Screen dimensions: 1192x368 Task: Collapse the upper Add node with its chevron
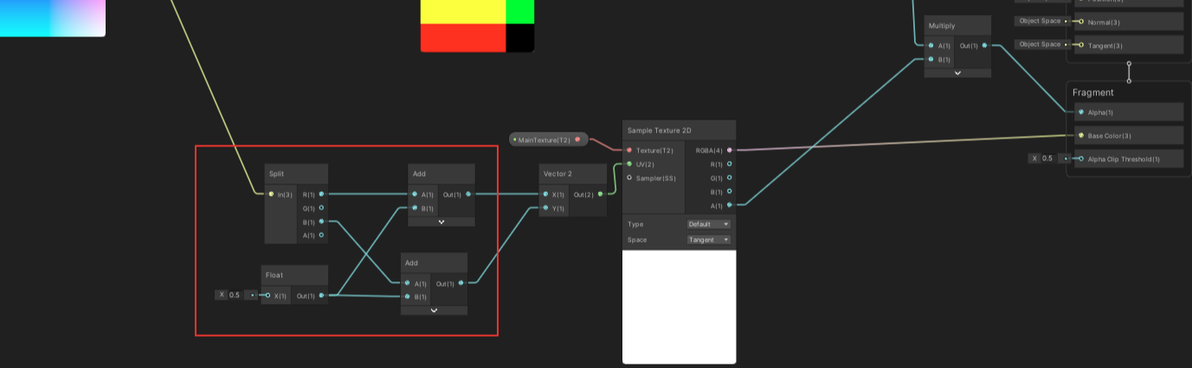click(x=441, y=222)
